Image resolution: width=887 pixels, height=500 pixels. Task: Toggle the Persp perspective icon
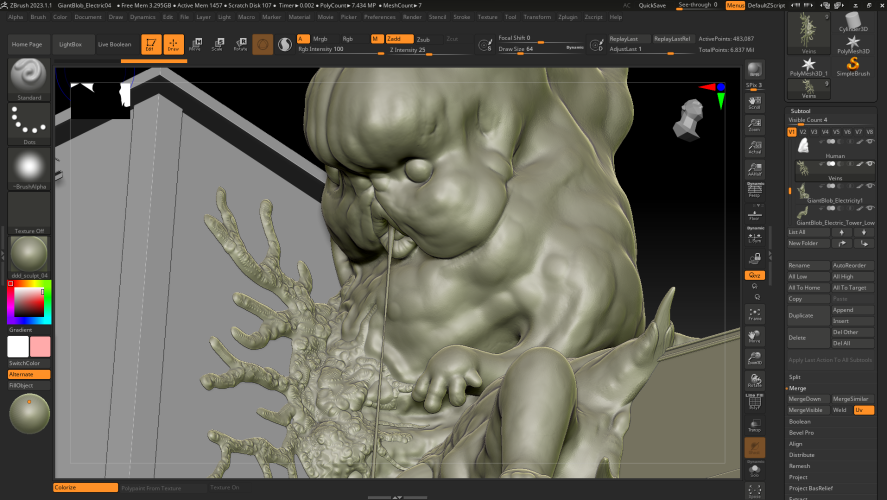click(x=754, y=191)
